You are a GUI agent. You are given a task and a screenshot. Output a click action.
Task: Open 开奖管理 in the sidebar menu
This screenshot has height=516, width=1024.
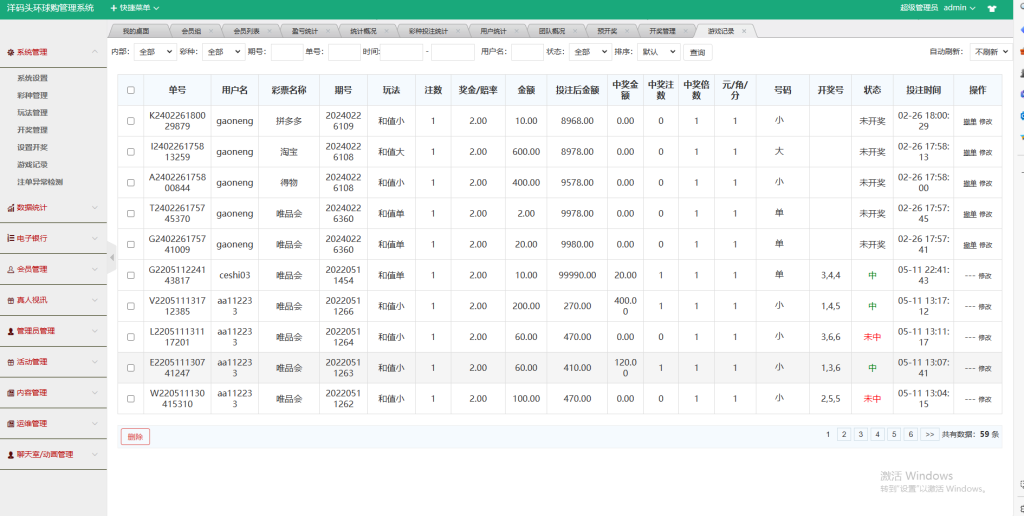tap(32, 130)
